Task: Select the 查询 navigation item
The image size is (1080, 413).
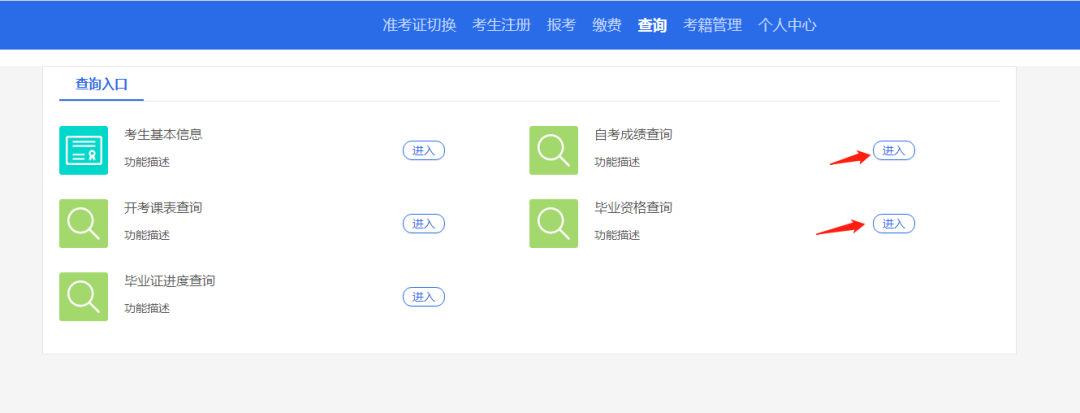Action: (x=652, y=25)
